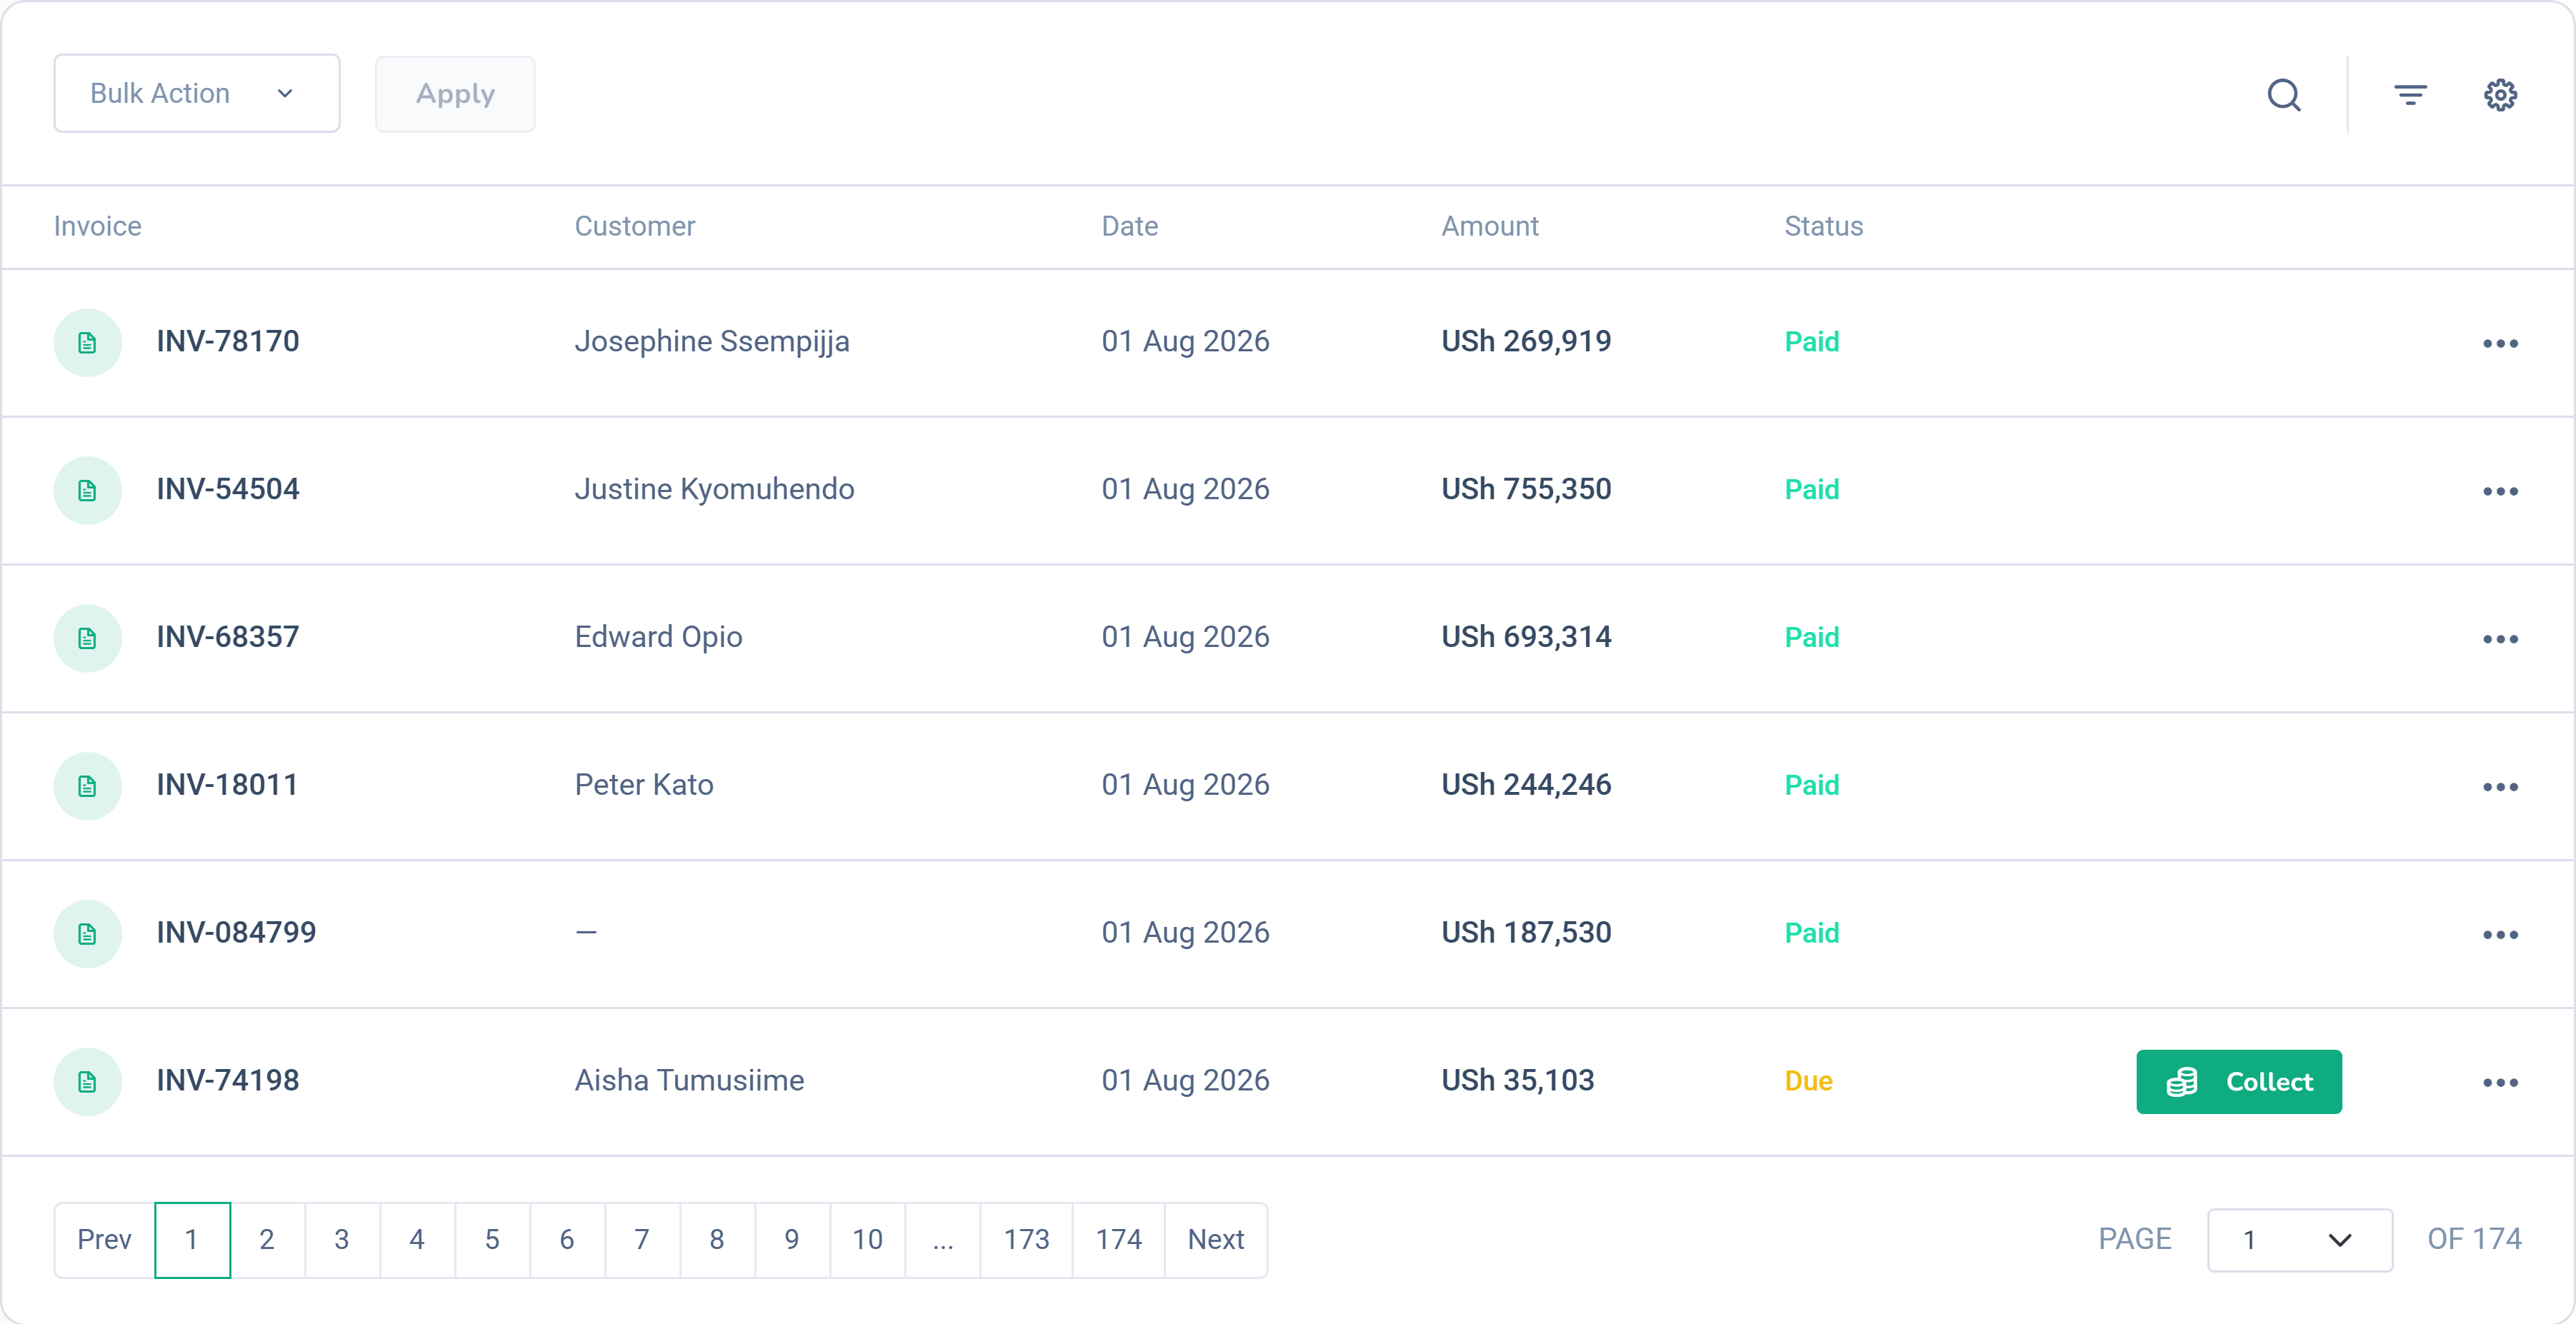Click the Due status label
This screenshot has height=1324, width=2576.
tap(1809, 1081)
